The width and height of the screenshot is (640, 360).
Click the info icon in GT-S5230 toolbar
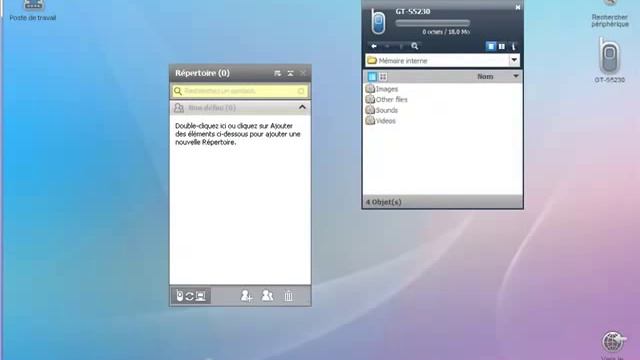[x=513, y=47]
